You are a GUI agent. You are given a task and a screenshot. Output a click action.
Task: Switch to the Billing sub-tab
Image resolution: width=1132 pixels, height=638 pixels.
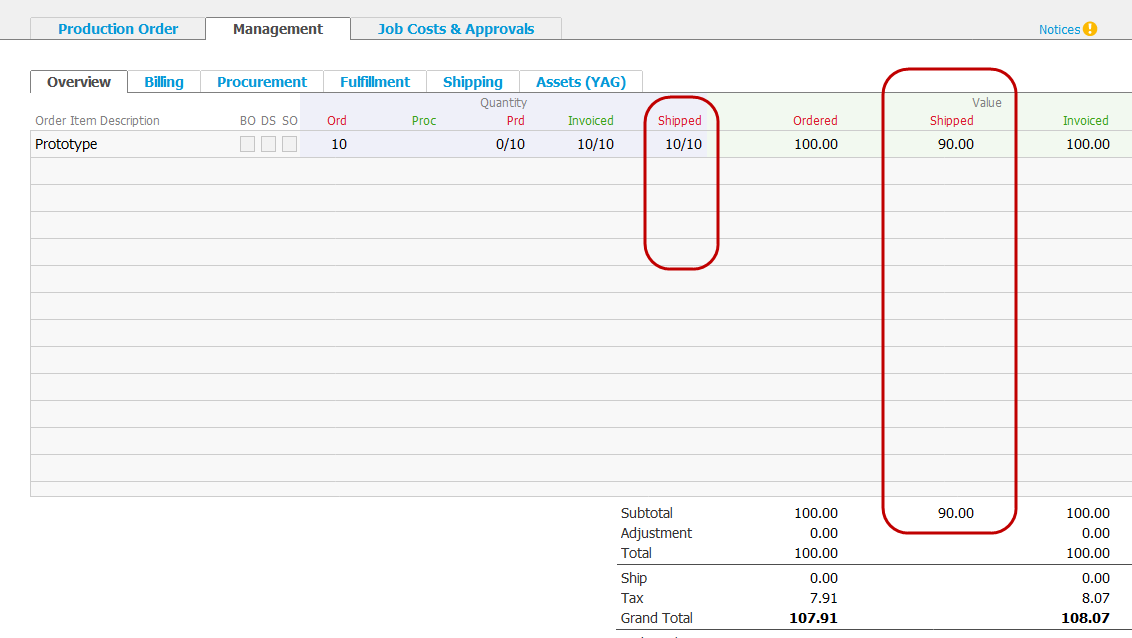click(164, 82)
